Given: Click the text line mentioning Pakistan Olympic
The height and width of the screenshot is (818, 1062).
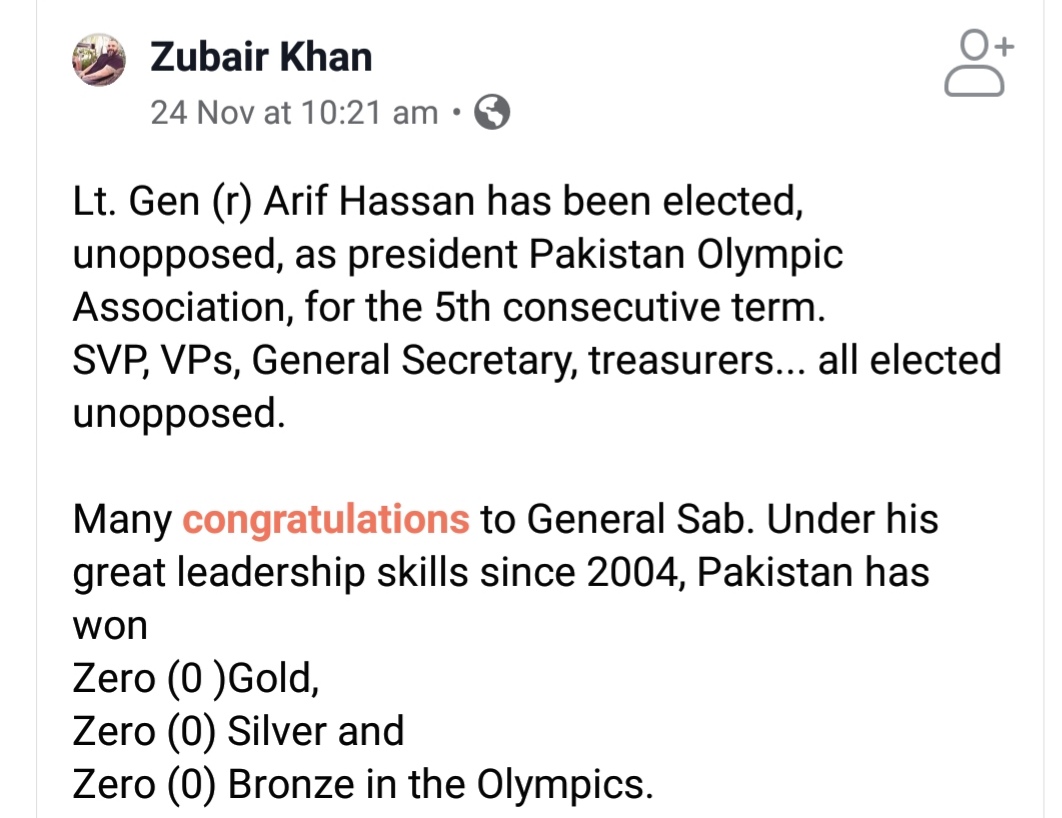Looking at the screenshot, I should click(x=458, y=255).
